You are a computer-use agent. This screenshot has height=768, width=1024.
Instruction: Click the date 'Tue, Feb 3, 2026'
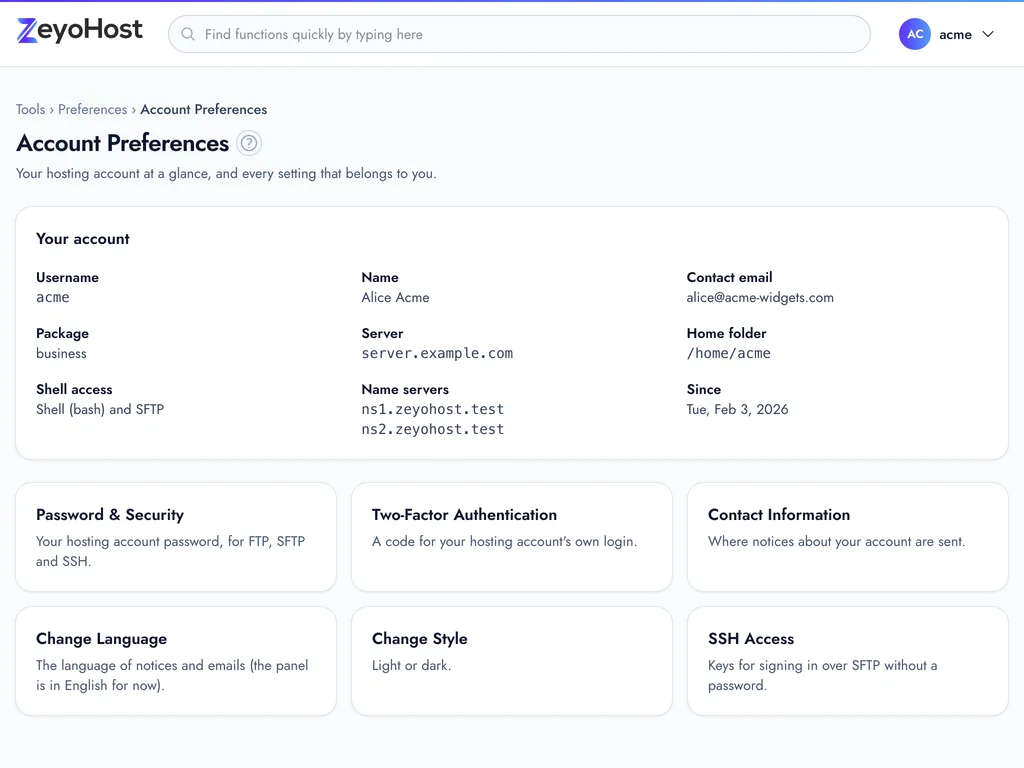pos(737,409)
